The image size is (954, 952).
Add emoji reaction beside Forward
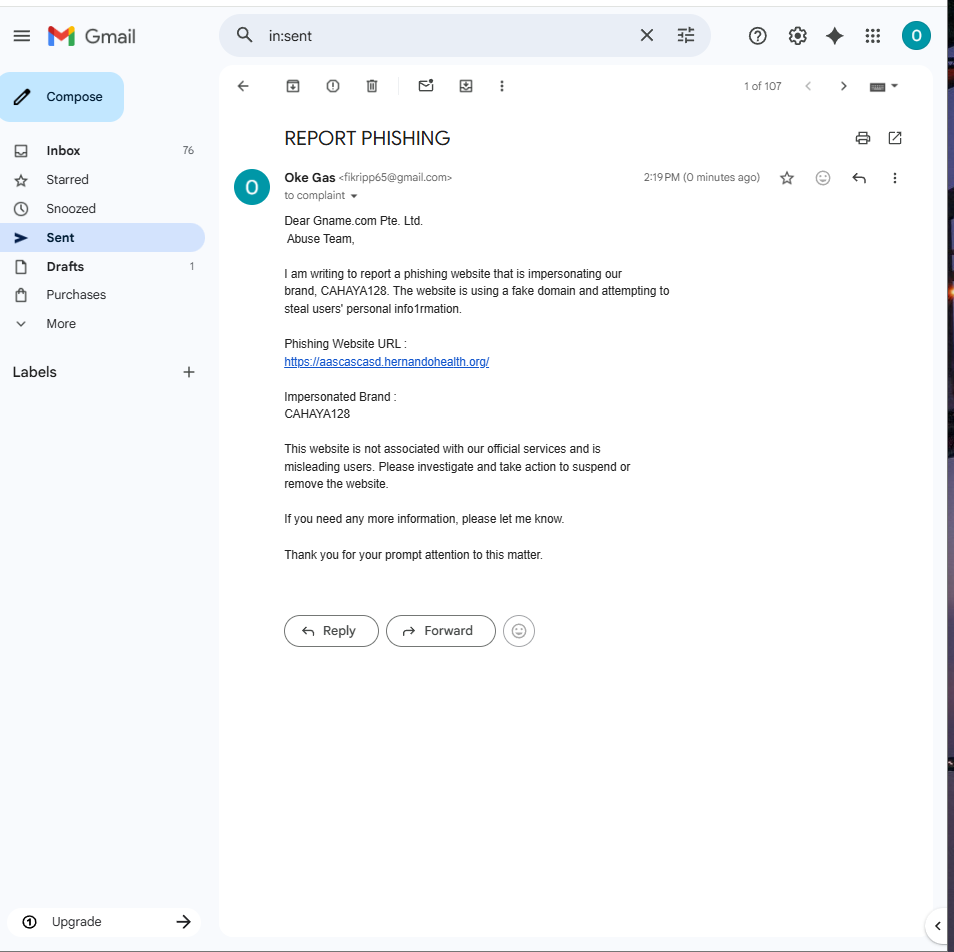click(x=519, y=631)
